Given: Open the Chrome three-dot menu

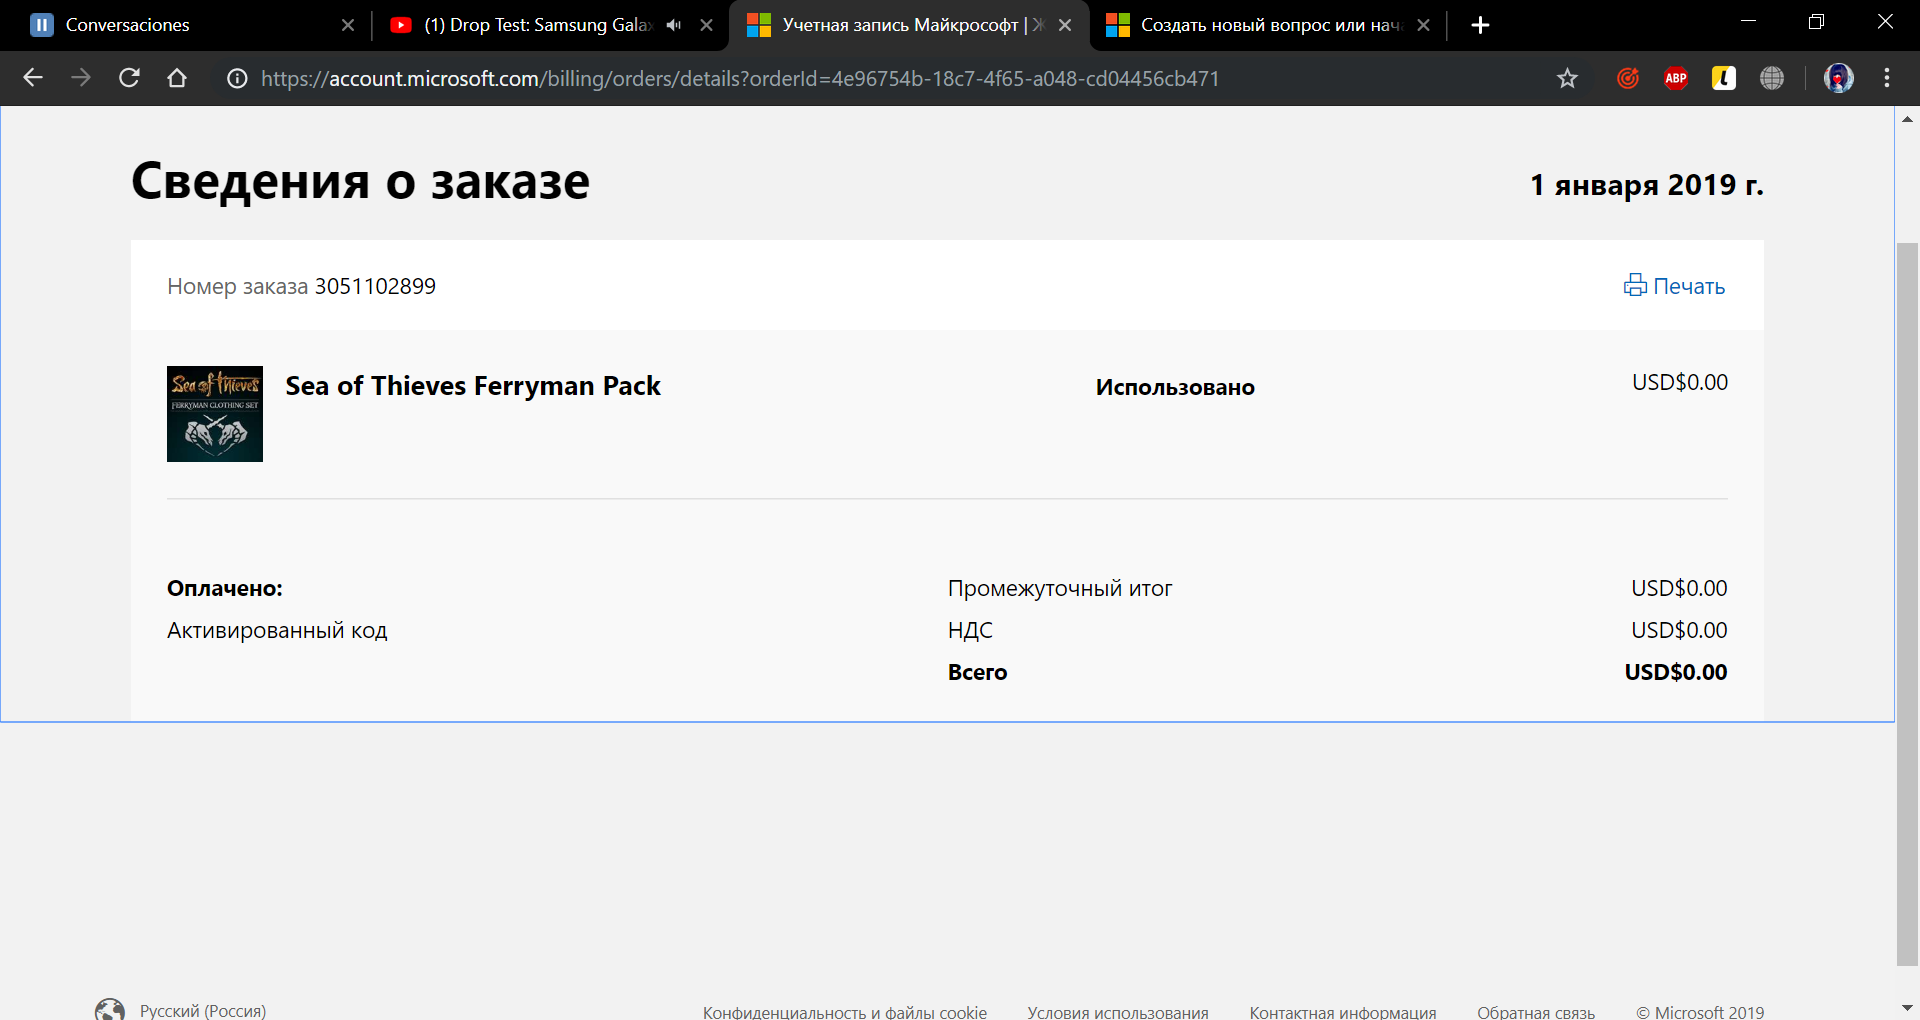Looking at the screenshot, I should [x=1887, y=78].
